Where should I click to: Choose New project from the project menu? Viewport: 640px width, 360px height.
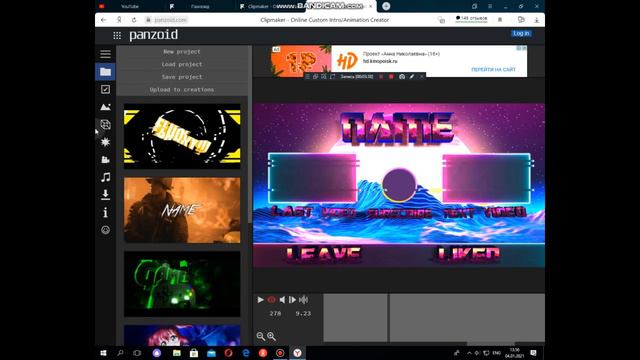click(182, 51)
